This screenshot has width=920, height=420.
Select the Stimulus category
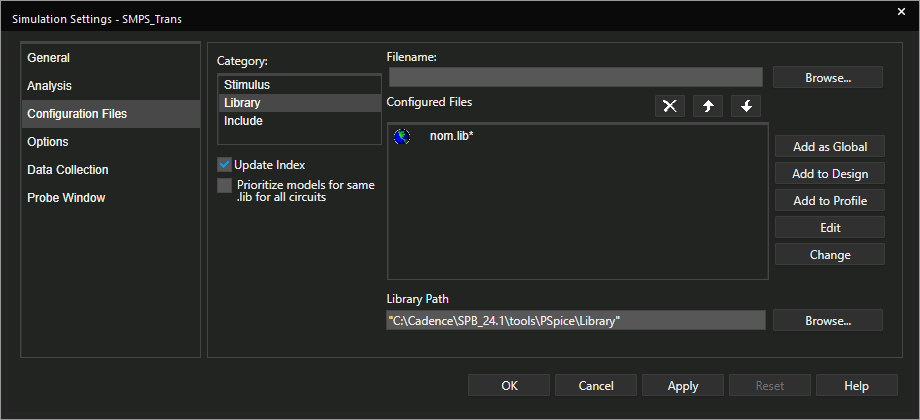[x=299, y=84]
